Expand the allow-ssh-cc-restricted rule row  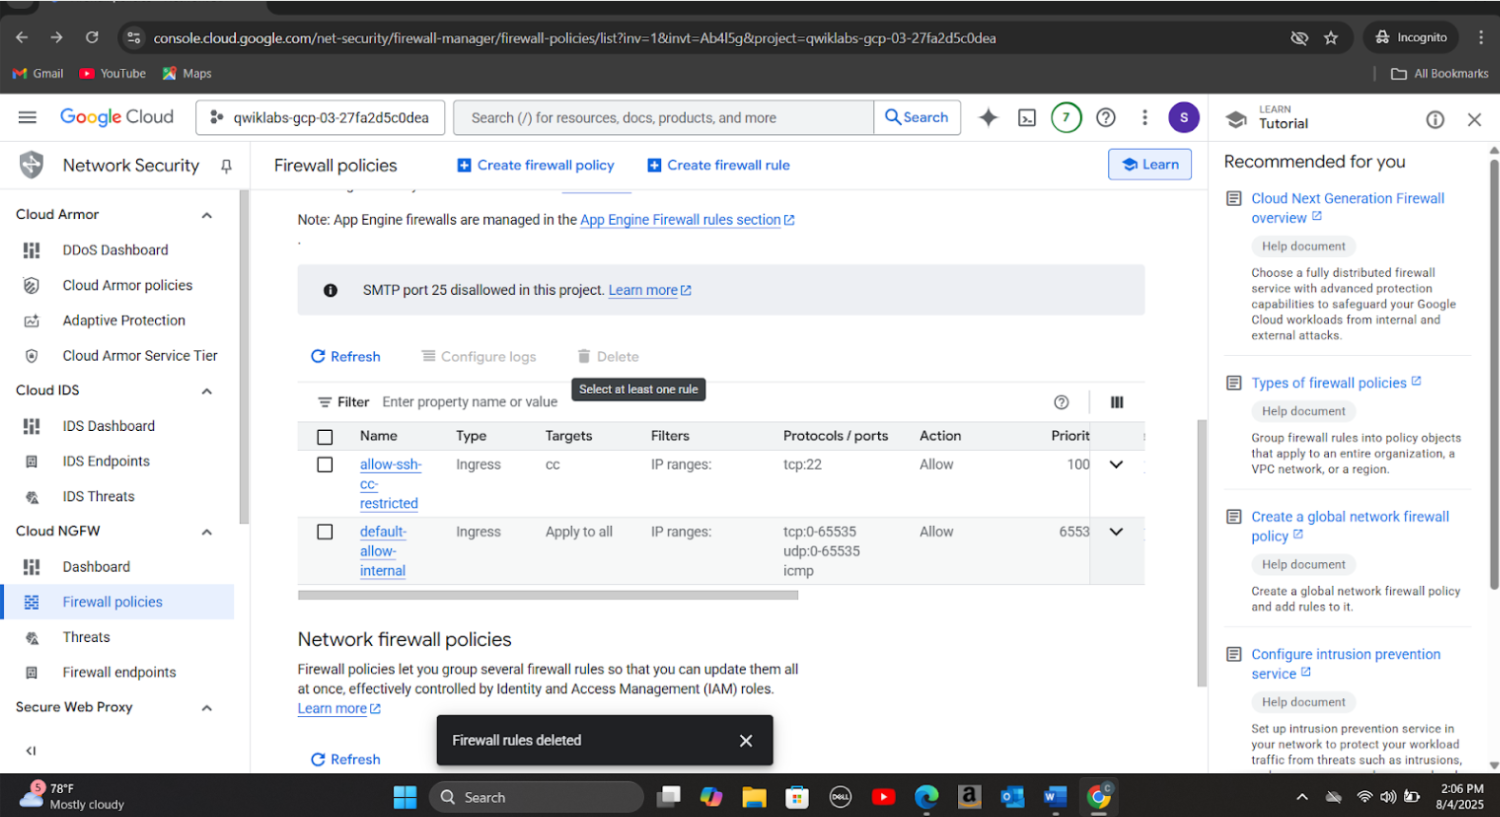1116,465
